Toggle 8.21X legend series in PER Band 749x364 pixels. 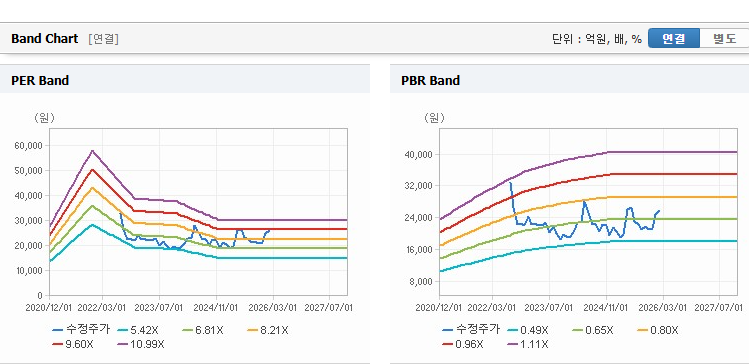[x=269, y=330]
